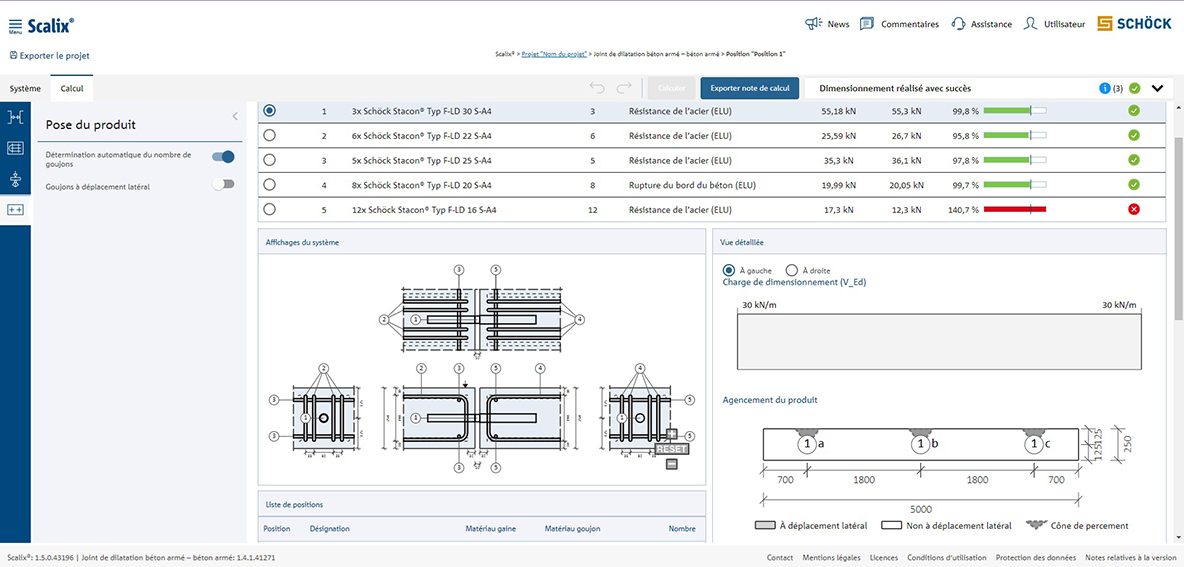
Task: Click red 140,7 % utilization bar
Action: 1015,209
